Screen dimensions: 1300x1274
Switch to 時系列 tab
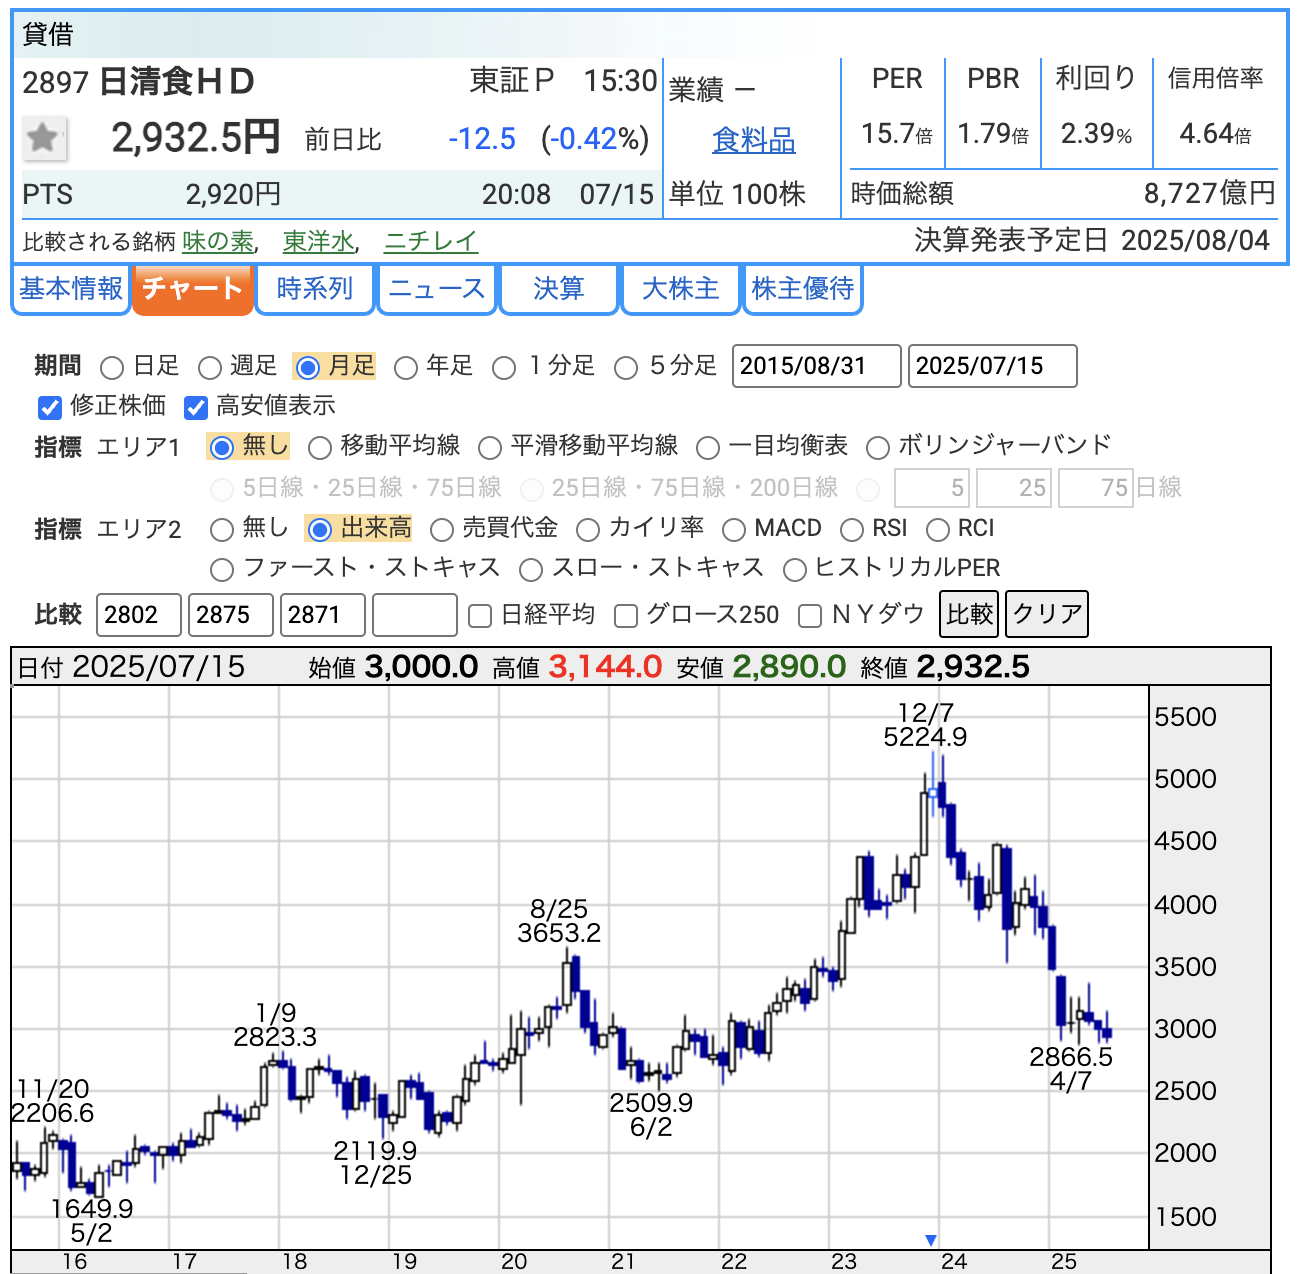point(315,289)
